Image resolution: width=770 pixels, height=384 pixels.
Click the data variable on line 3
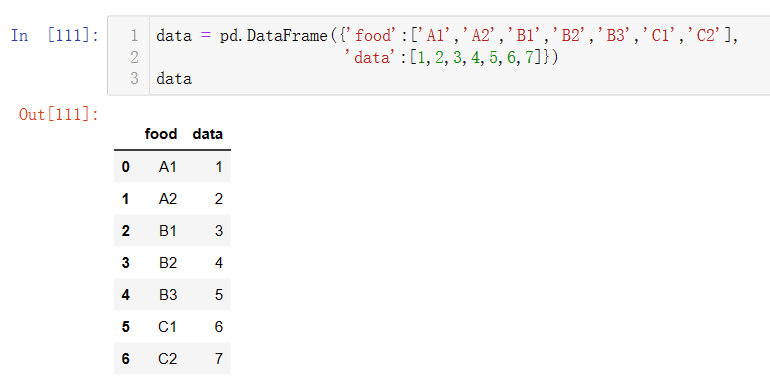174,79
